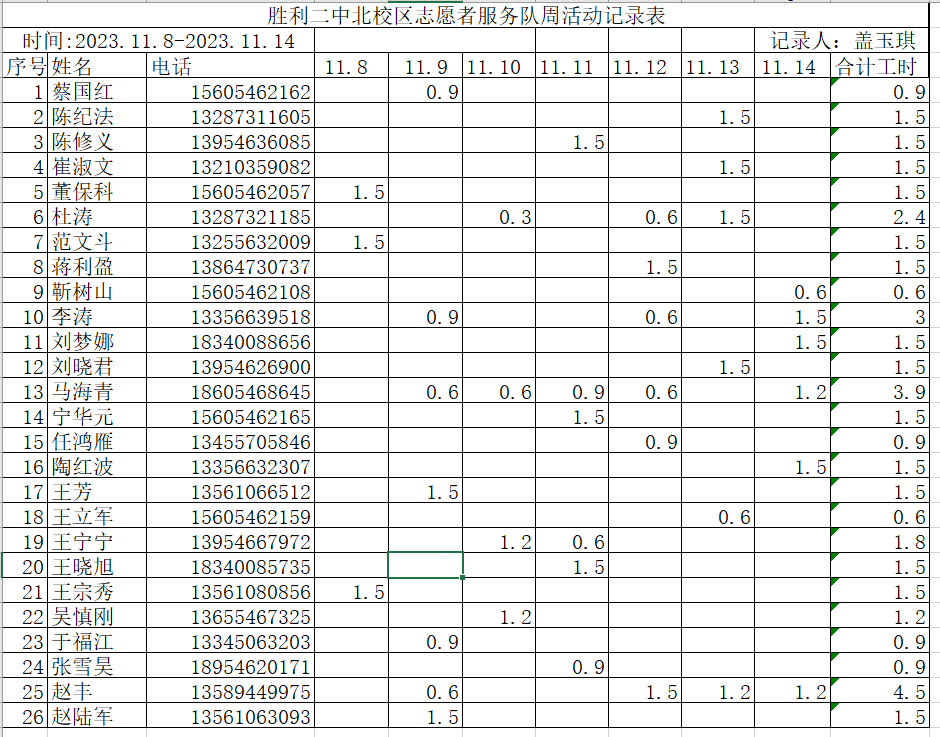Click the 11.10 date header
The image size is (940, 737).
[499, 66]
